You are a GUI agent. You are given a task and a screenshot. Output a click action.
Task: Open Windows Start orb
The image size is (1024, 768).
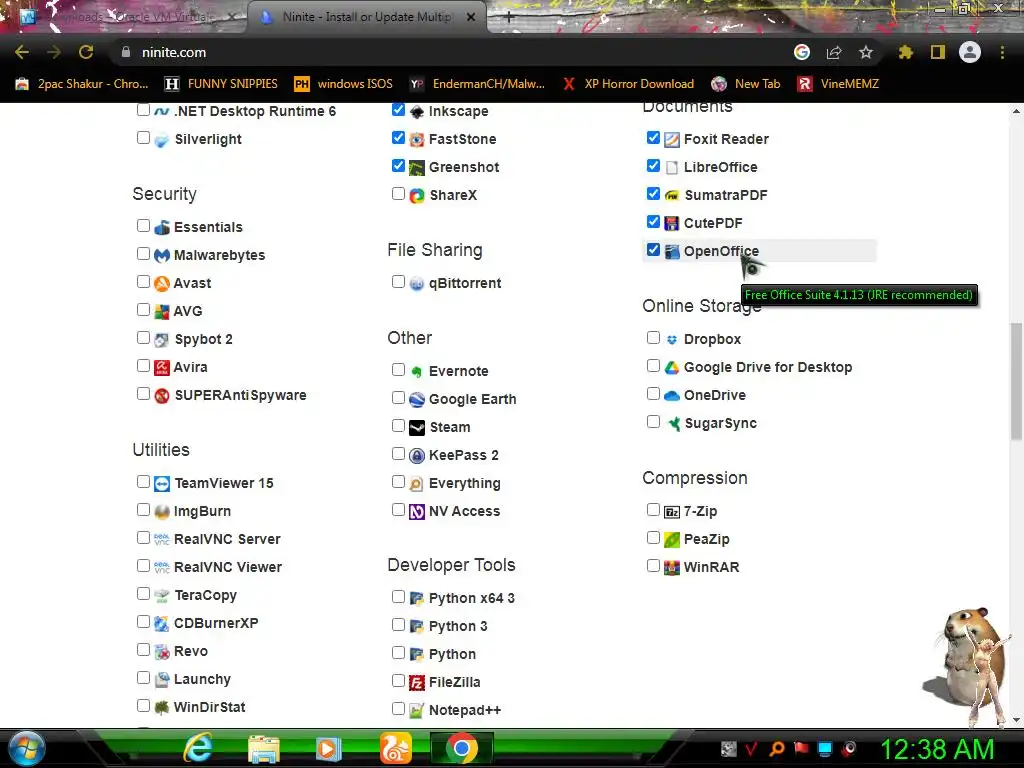[26, 748]
